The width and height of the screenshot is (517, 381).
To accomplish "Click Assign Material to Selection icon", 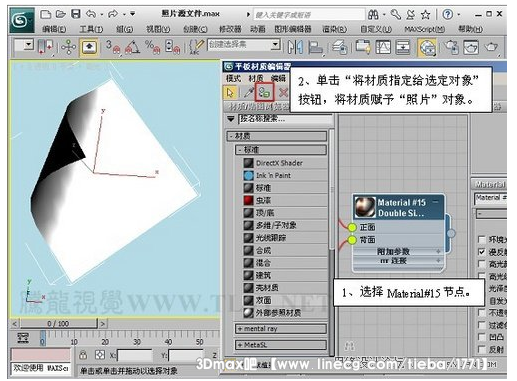I will (264, 92).
